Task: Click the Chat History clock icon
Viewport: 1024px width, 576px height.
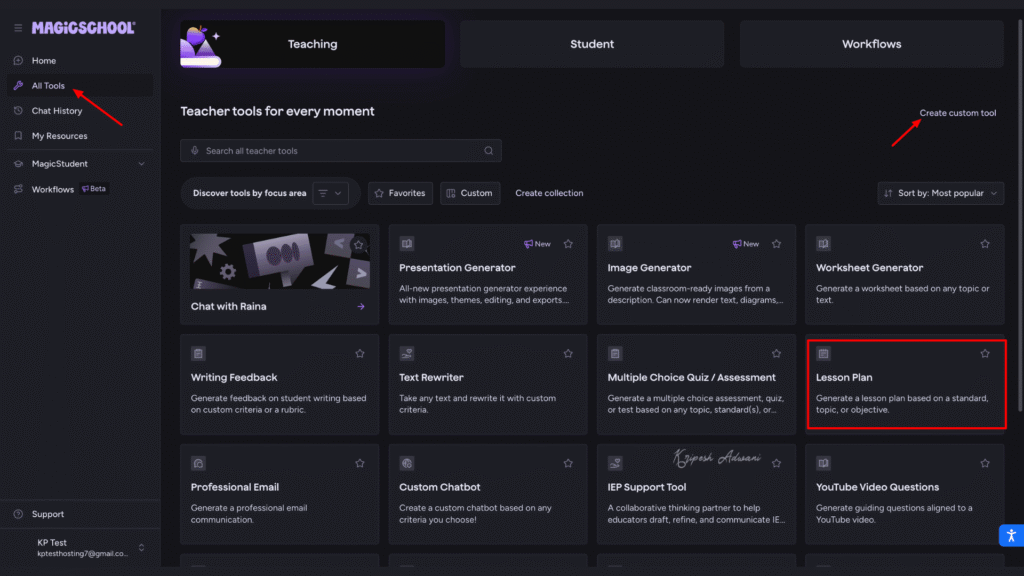Action: click(18, 110)
